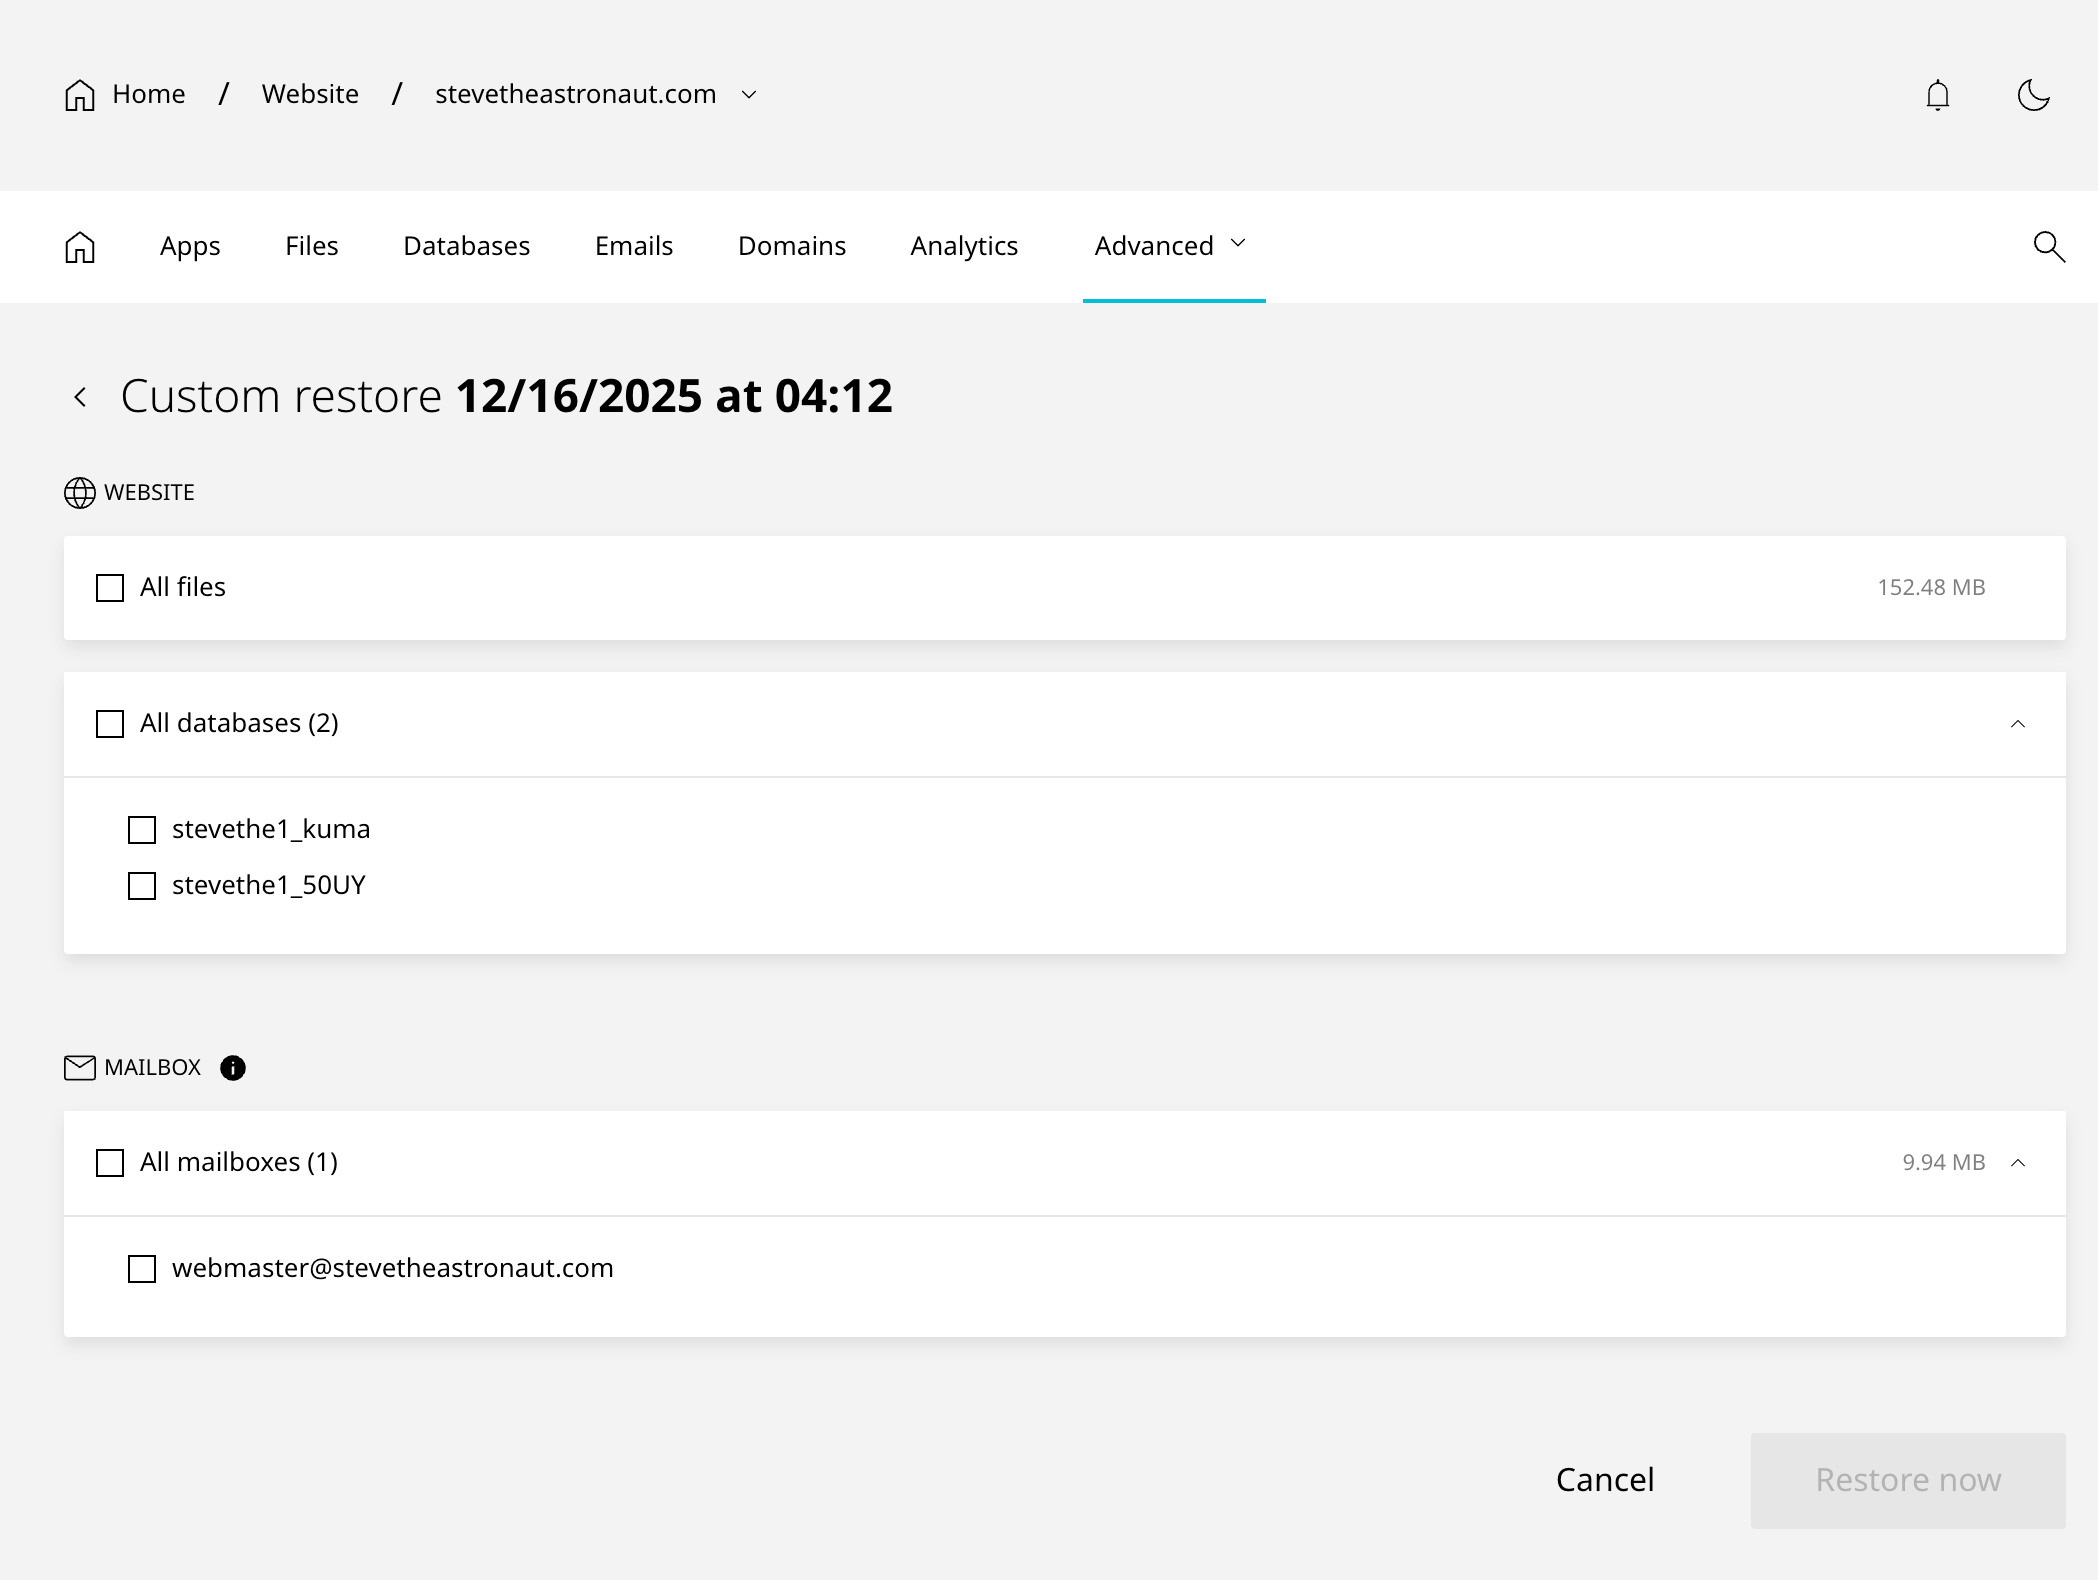Click the Mailbox info icon
The width and height of the screenshot is (2098, 1580).
pyautogui.click(x=233, y=1068)
